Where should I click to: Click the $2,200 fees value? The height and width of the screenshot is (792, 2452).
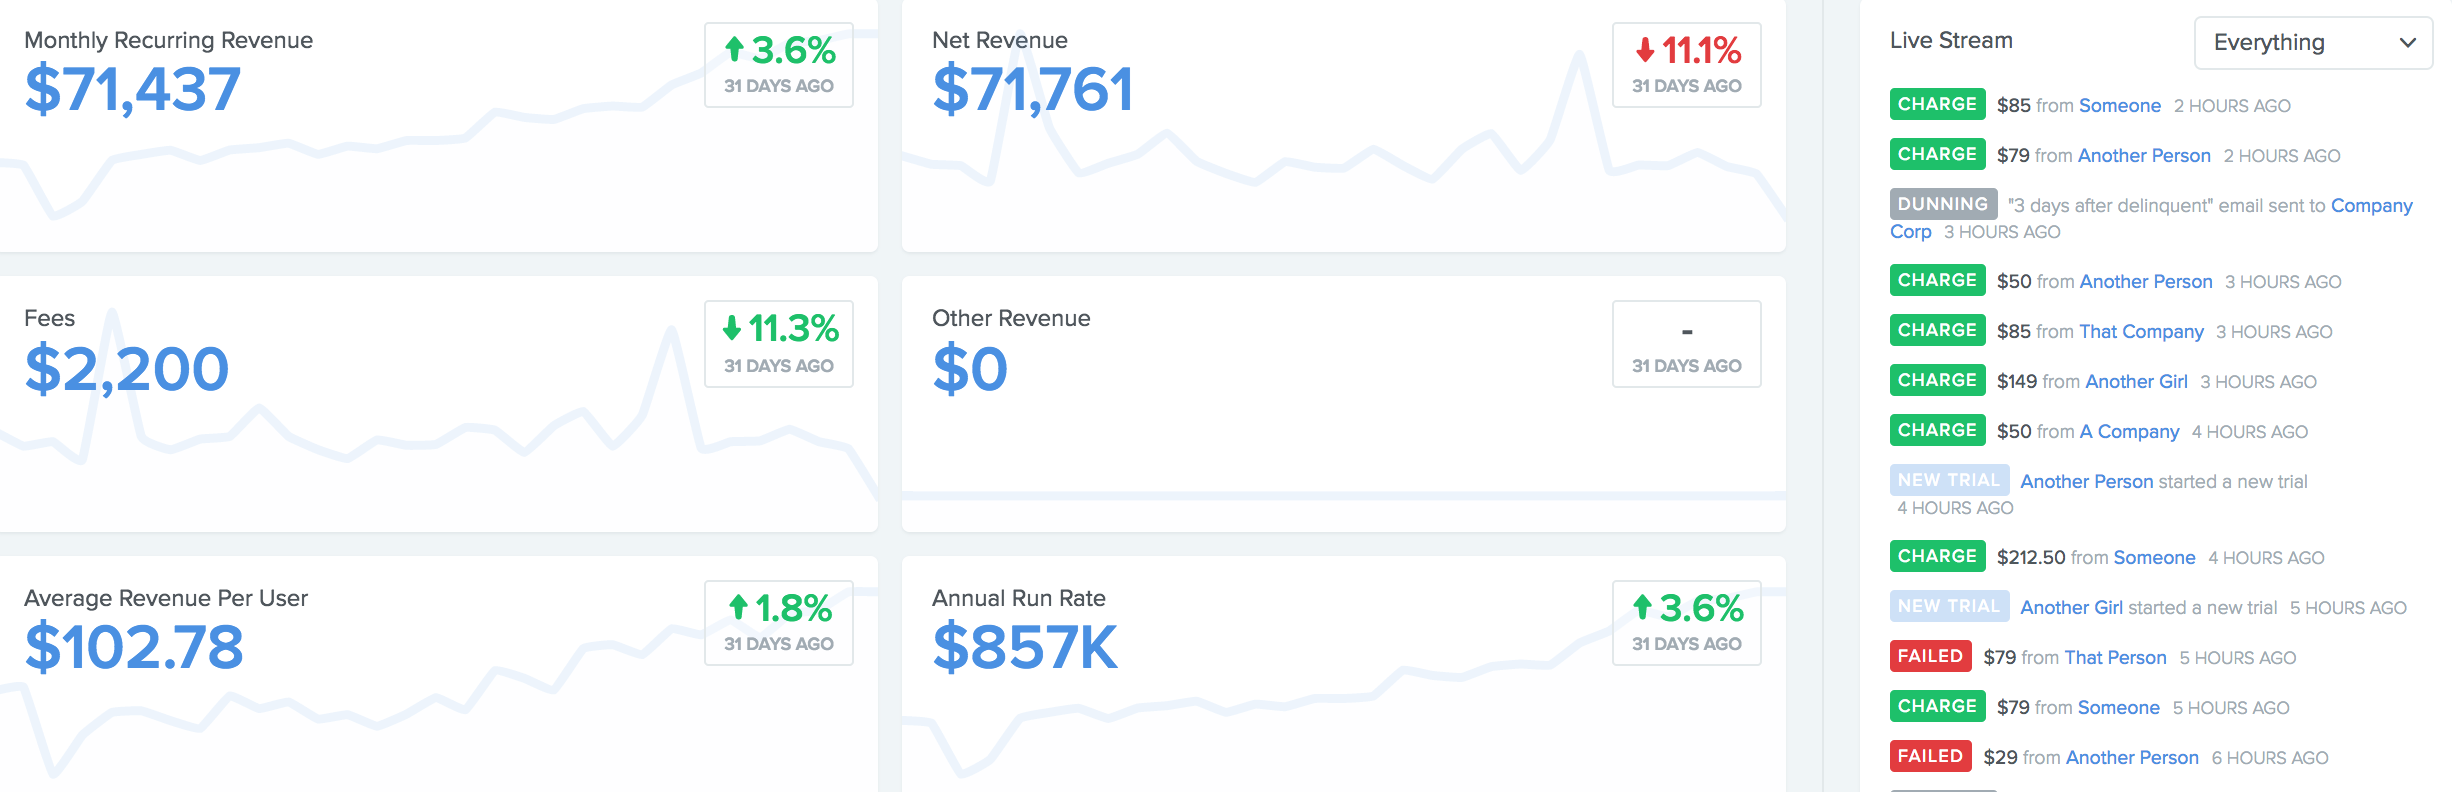[x=127, y=369]
